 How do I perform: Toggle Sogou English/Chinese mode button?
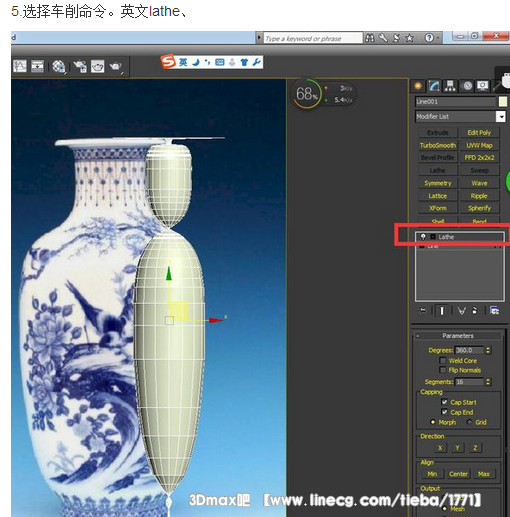(183, 62)
